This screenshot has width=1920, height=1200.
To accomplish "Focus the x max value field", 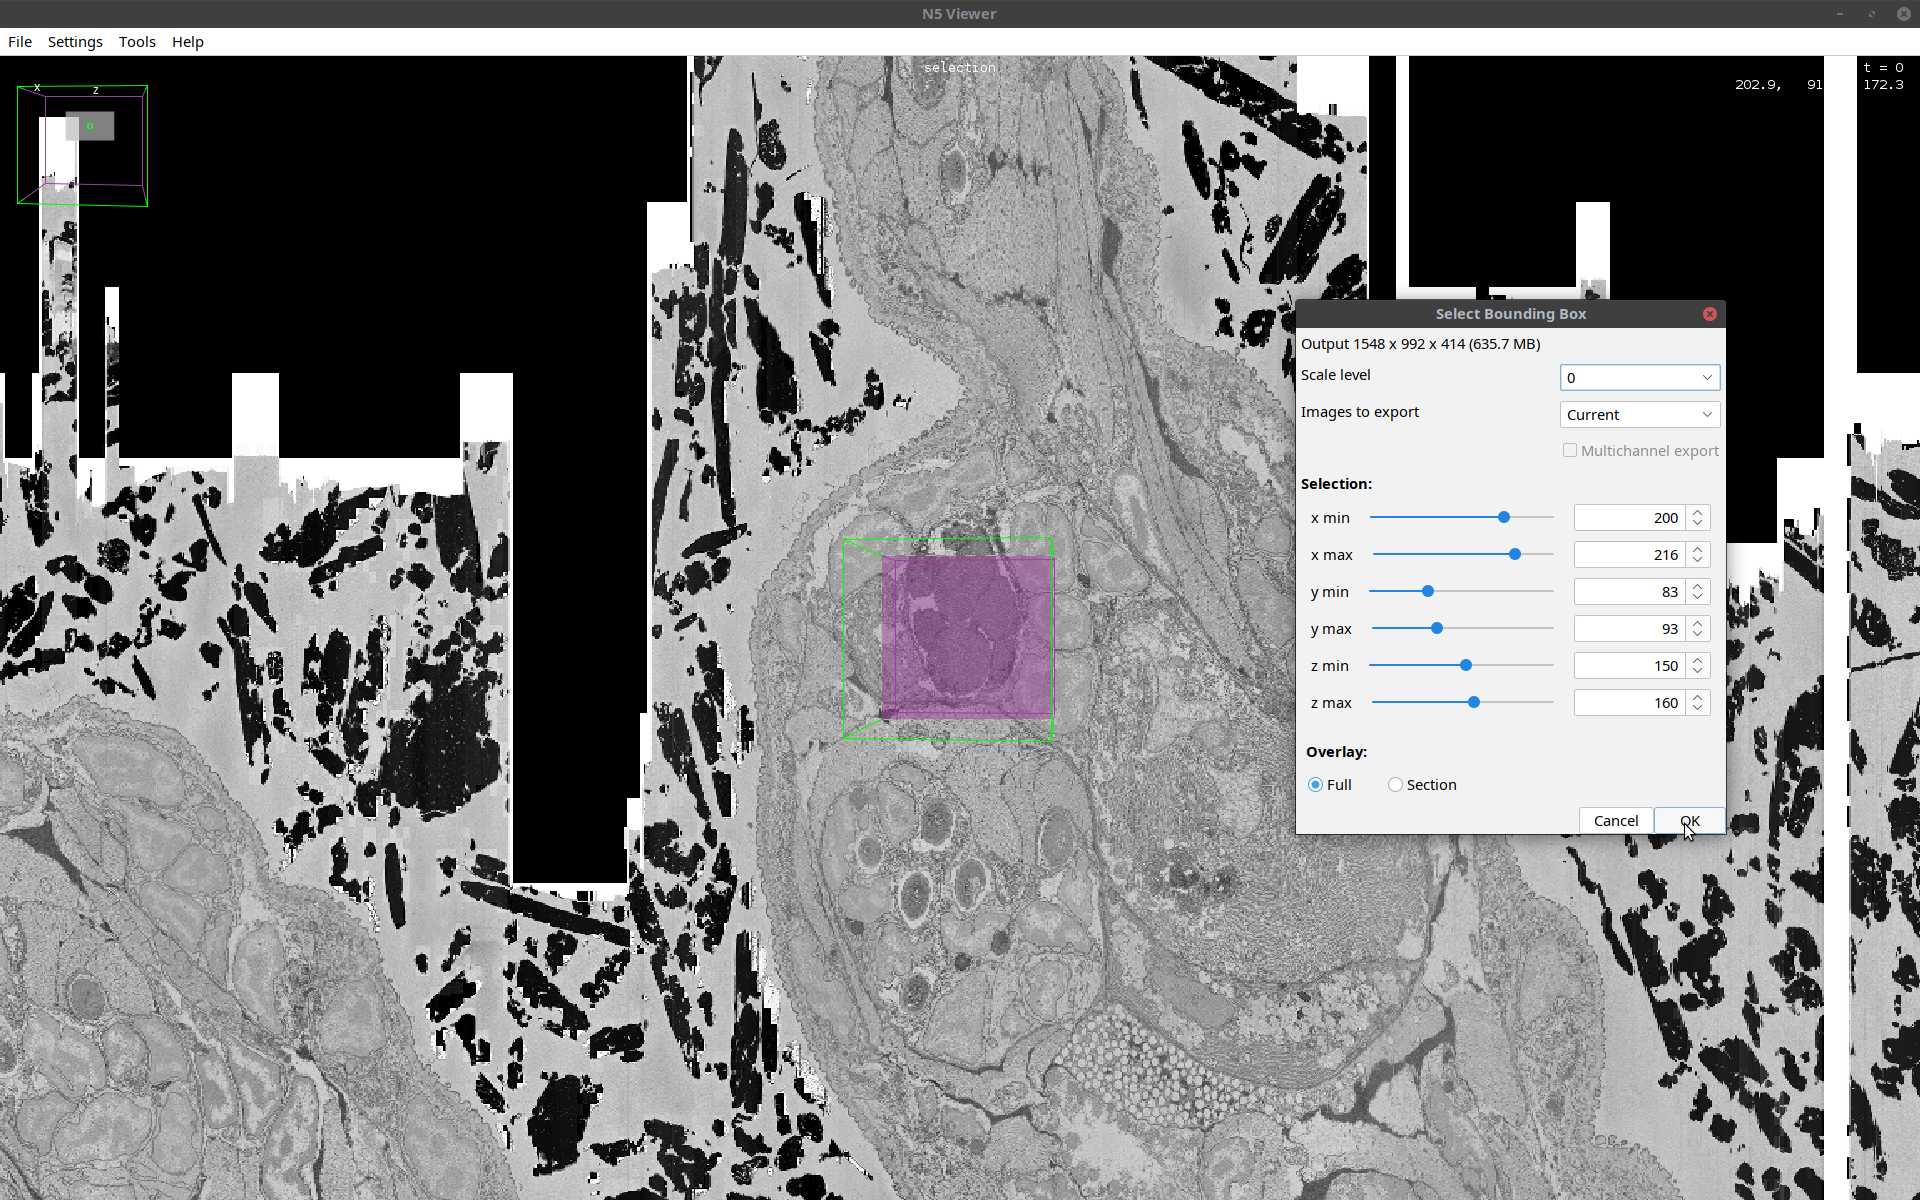I will (1630, 555).
